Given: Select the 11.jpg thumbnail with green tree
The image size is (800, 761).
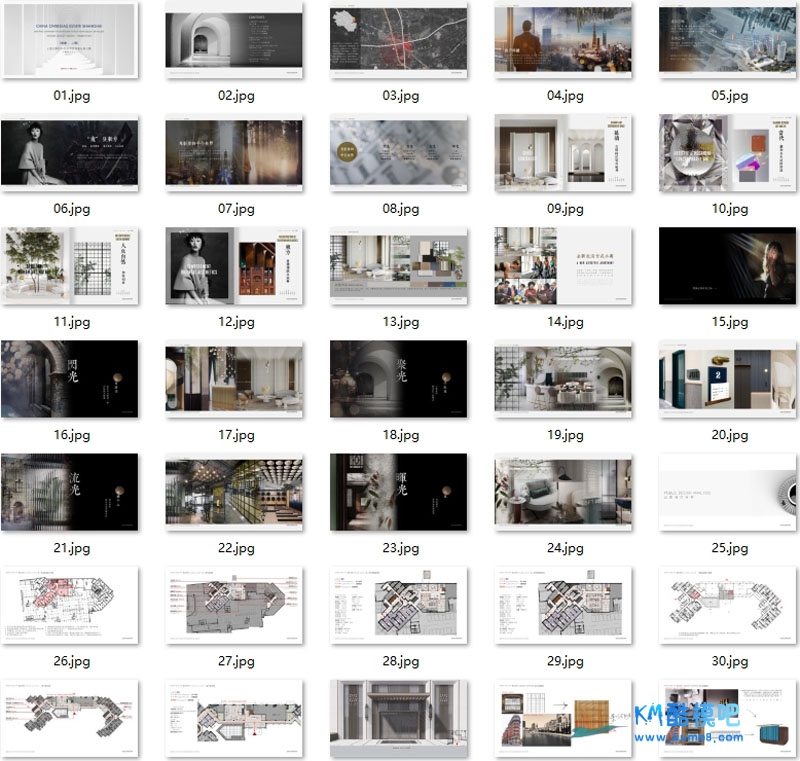Looking at the screenshot, I should click(x=70, y=267).
